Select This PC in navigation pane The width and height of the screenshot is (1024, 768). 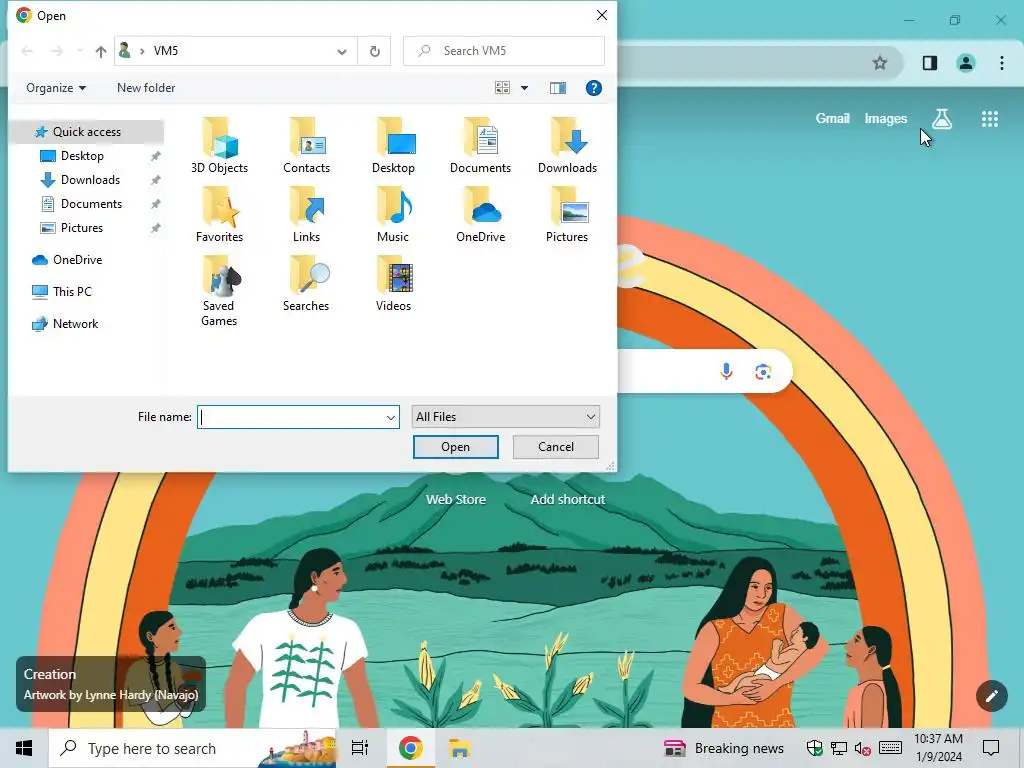(72, 292)
